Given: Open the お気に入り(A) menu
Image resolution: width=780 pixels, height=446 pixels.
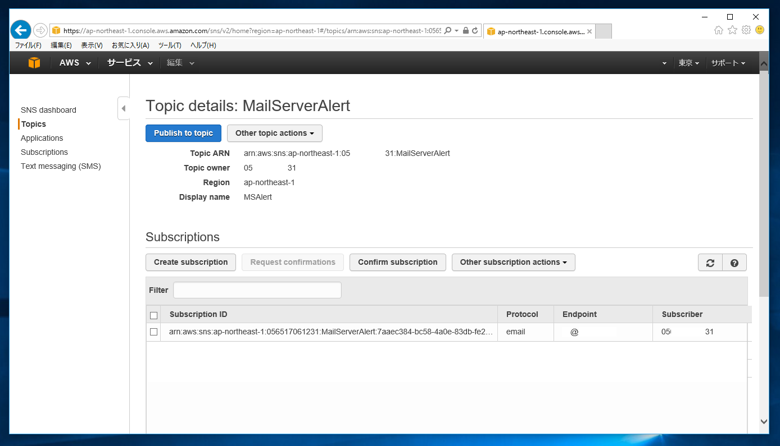Looking at the screenshot, I should (x=130, y=45).
